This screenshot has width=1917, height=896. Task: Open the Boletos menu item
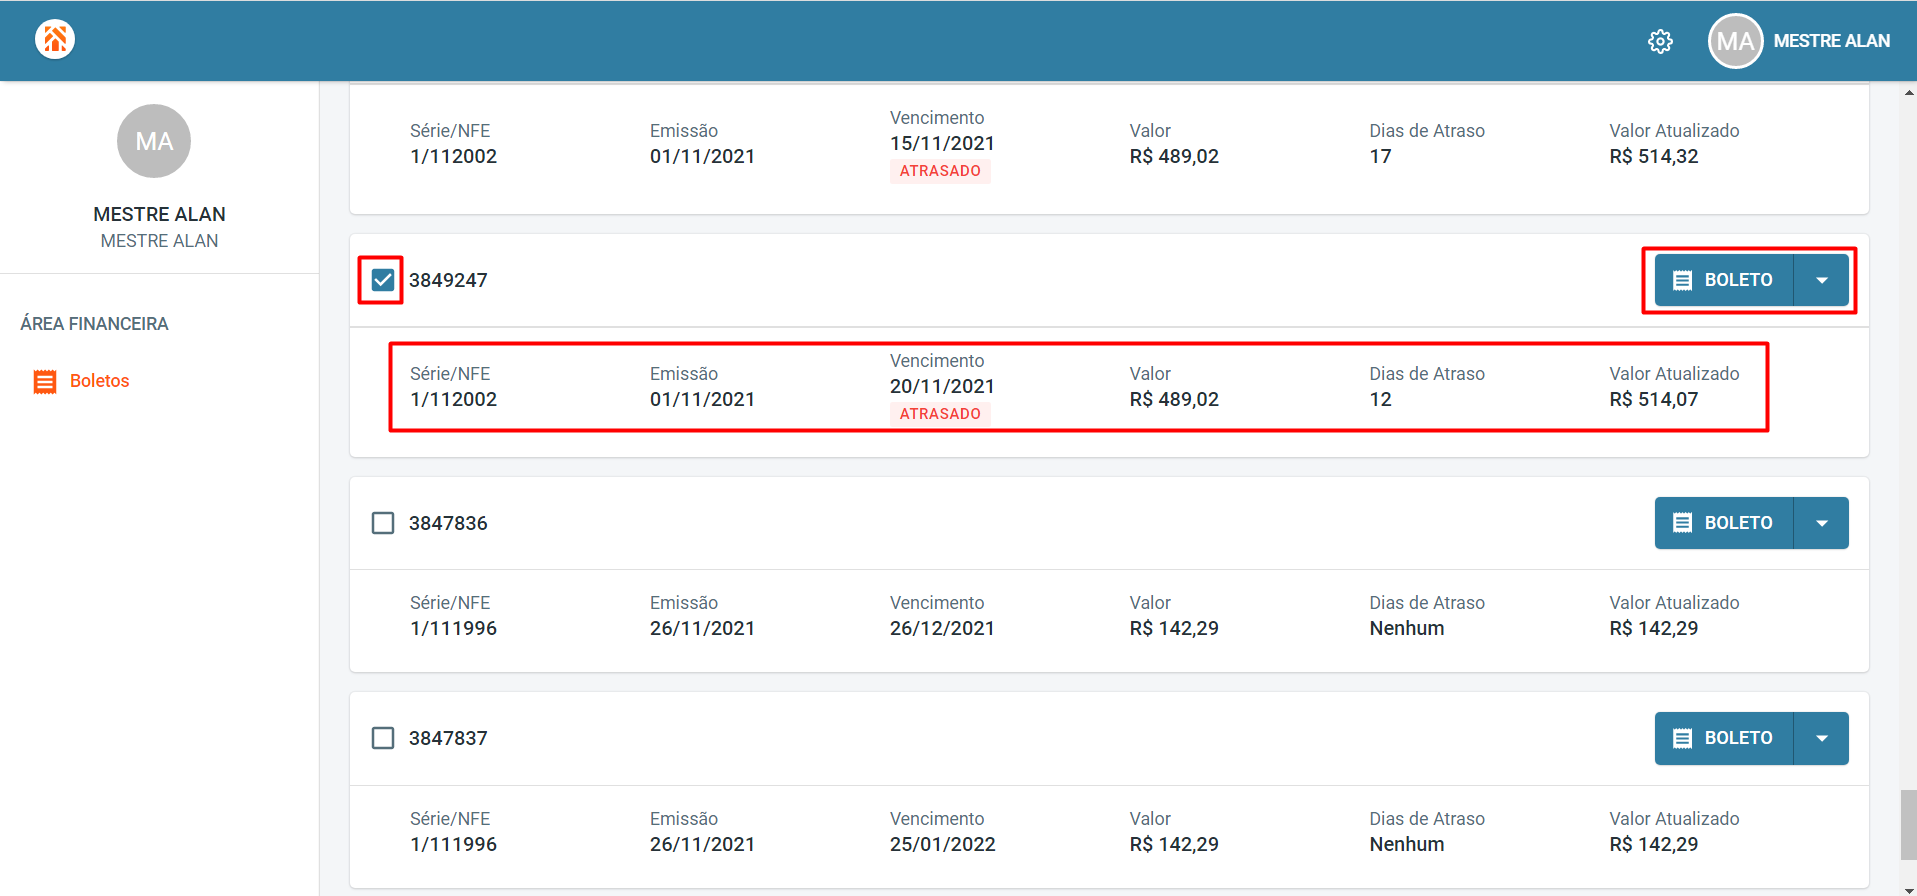(x=100, y=381)
